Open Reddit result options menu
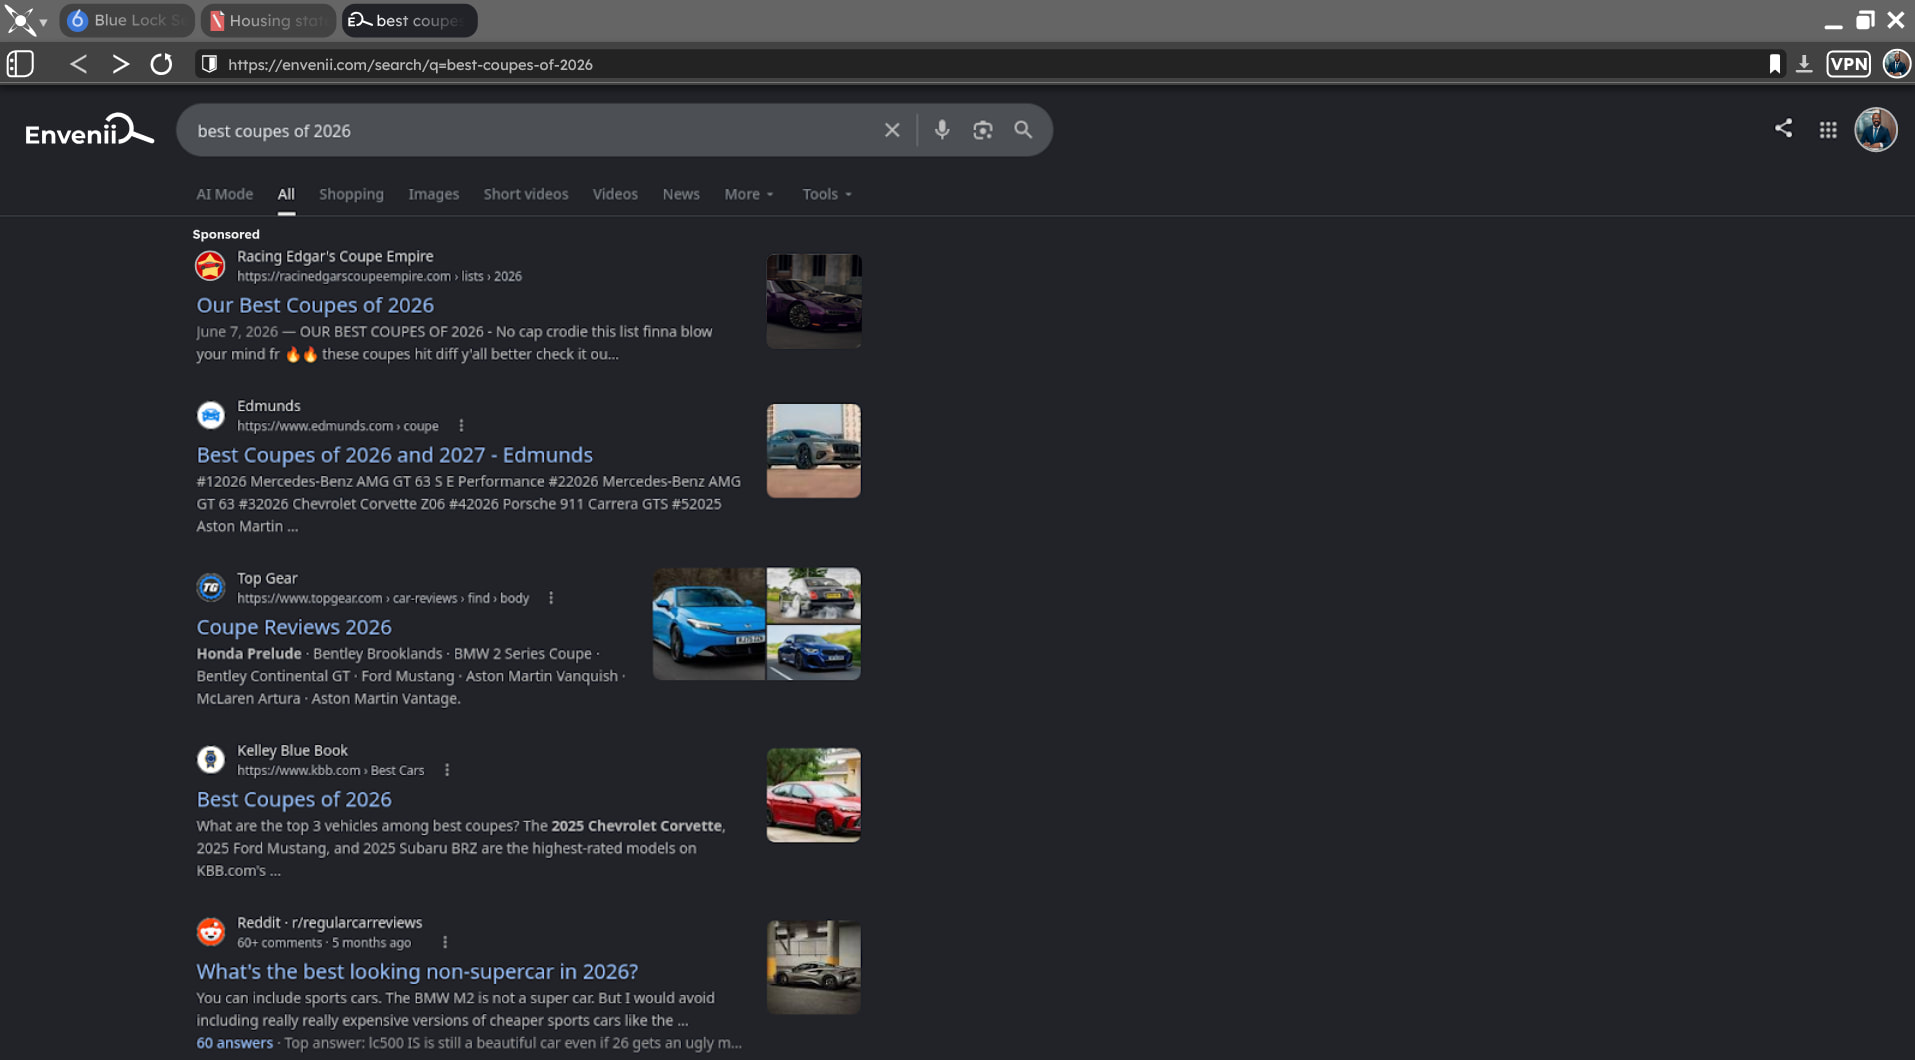The width and height of the screenshot is (1915, 1060). pyautogui.click(x=445, y=942)
